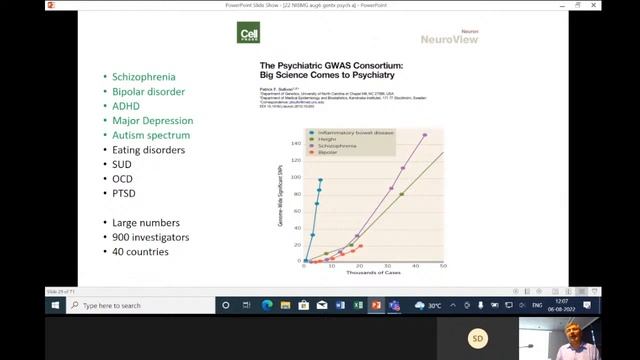
Task: Open Task View from the taskbar
Action: click(246, 305)
